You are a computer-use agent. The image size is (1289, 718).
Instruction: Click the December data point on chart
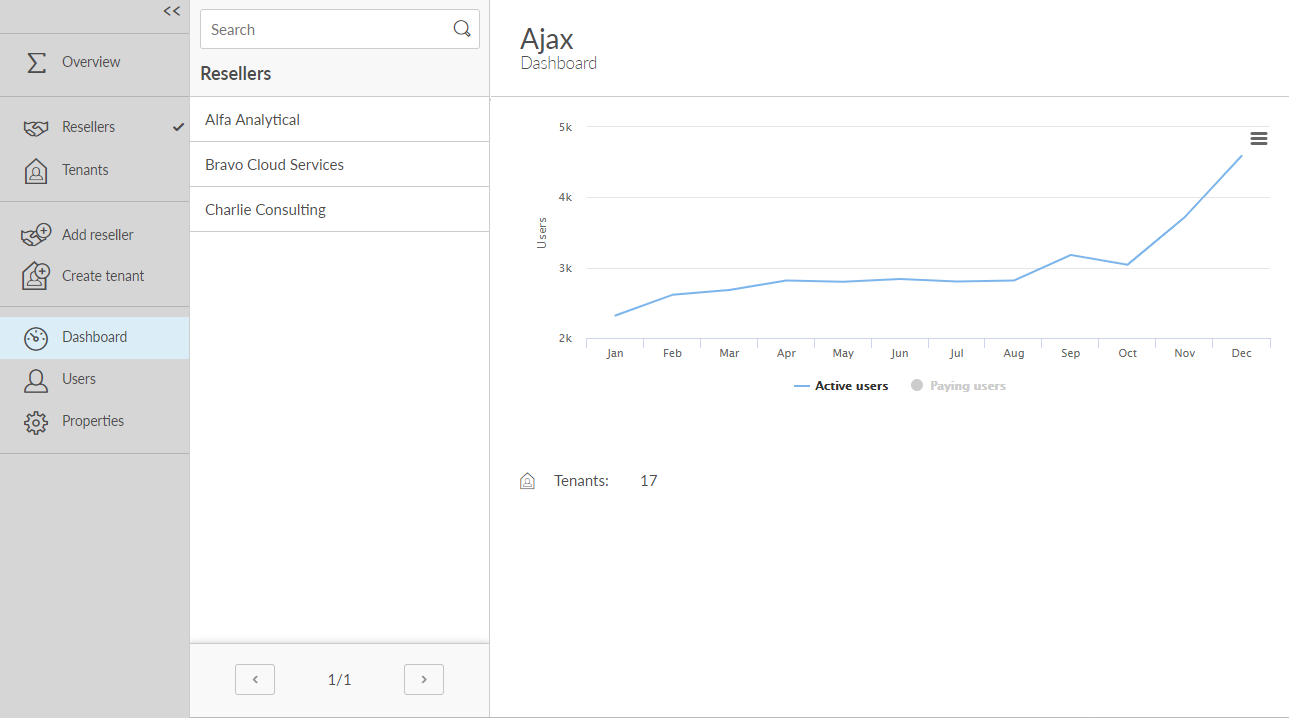1241,155
